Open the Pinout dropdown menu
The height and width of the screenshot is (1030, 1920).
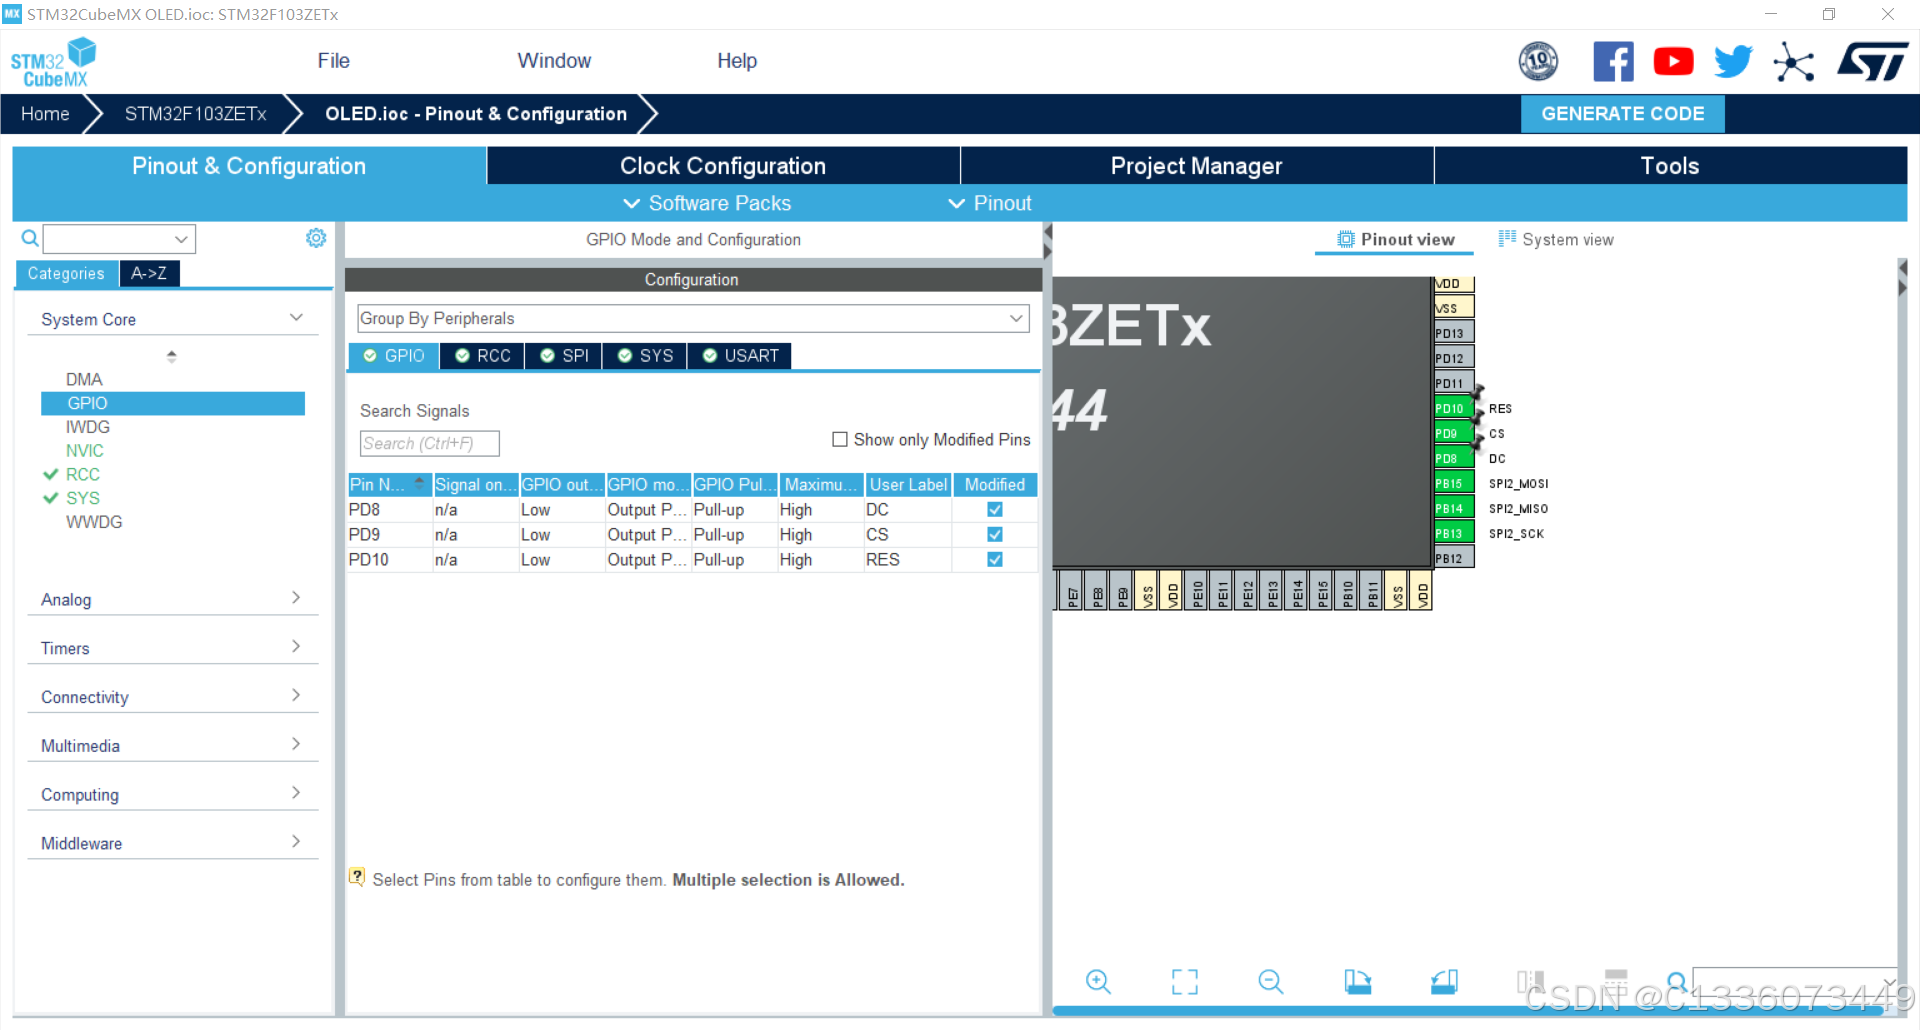(x=990, y=203)
